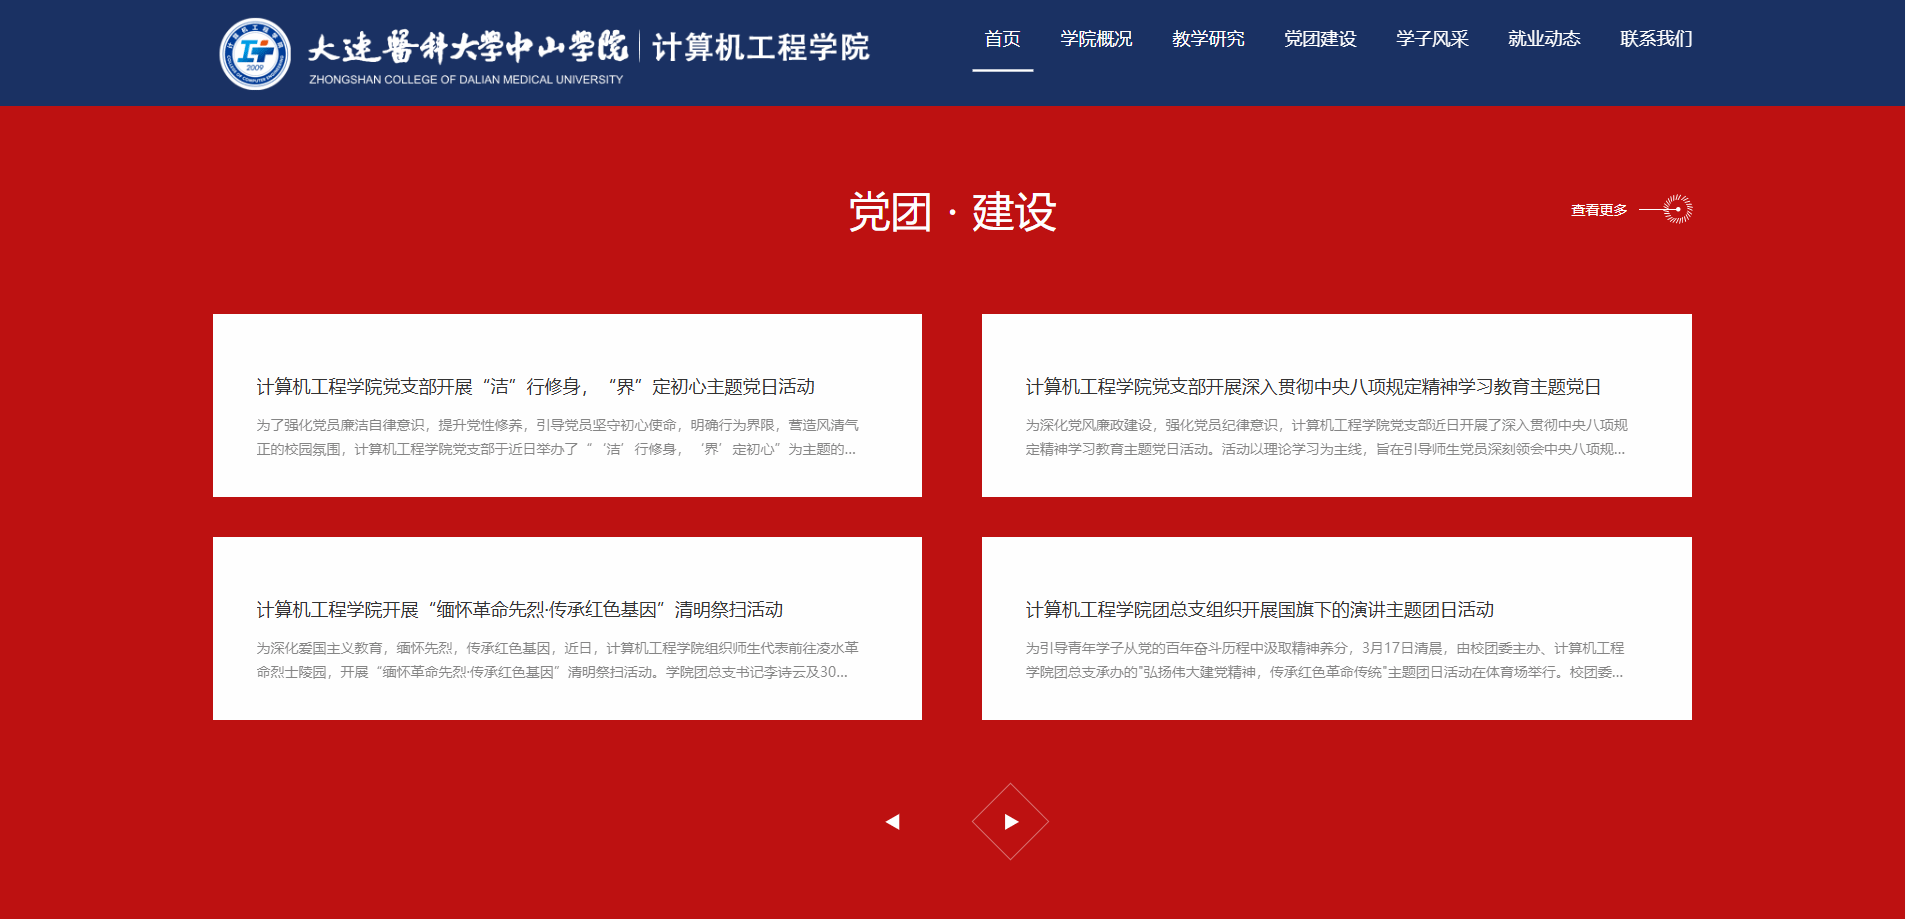This screenshot has height=919, width=1906.
Task: Click the circular sunburst icon beside 查看更多
Action: pos(1677,210)
